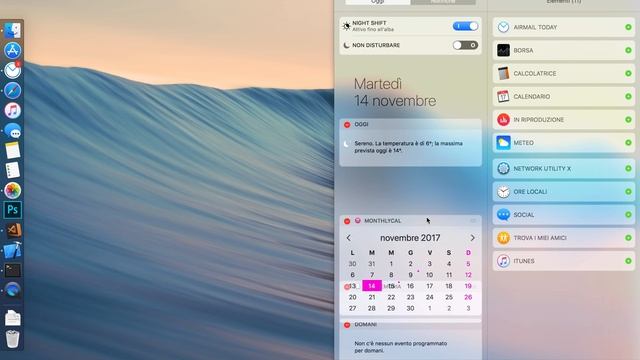Open Messages from the Dock
The height and width of the screenshot is (360, 640).
(x=13, y=131)
